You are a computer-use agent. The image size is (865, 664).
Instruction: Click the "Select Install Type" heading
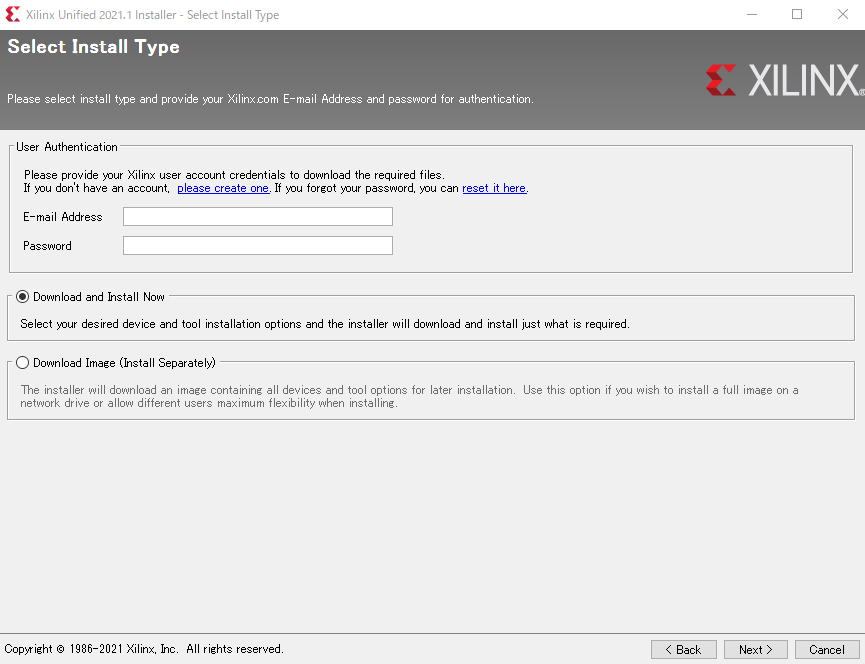94,47
